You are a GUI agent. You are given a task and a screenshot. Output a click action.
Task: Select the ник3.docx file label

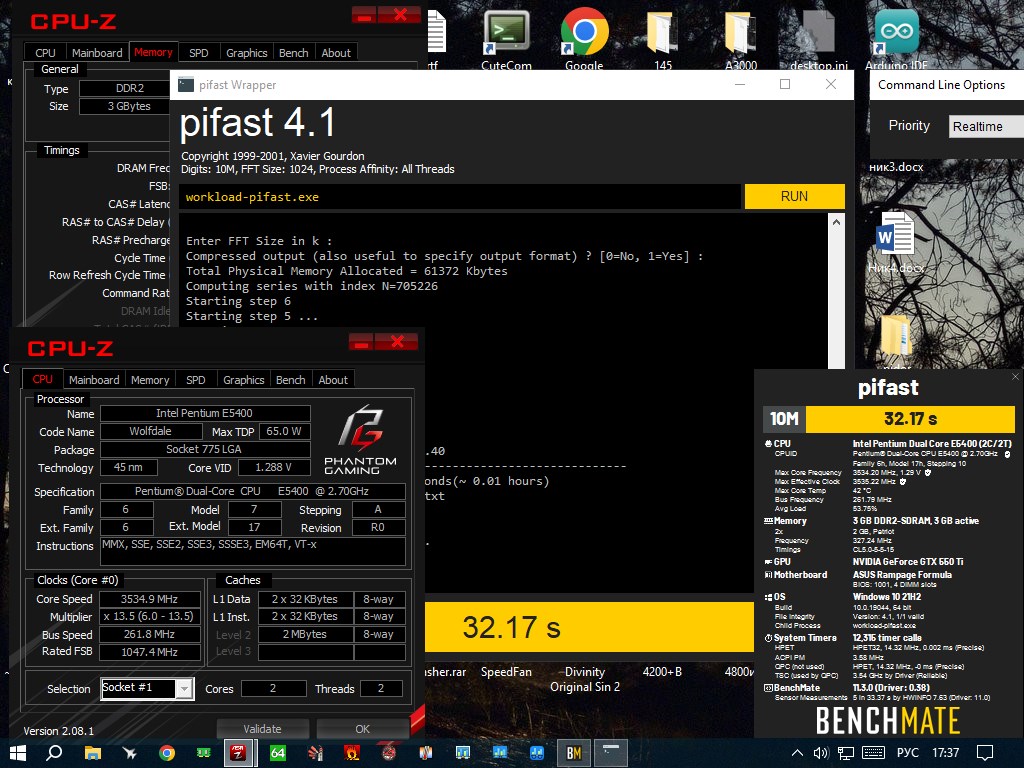click(x=896, y=167)
